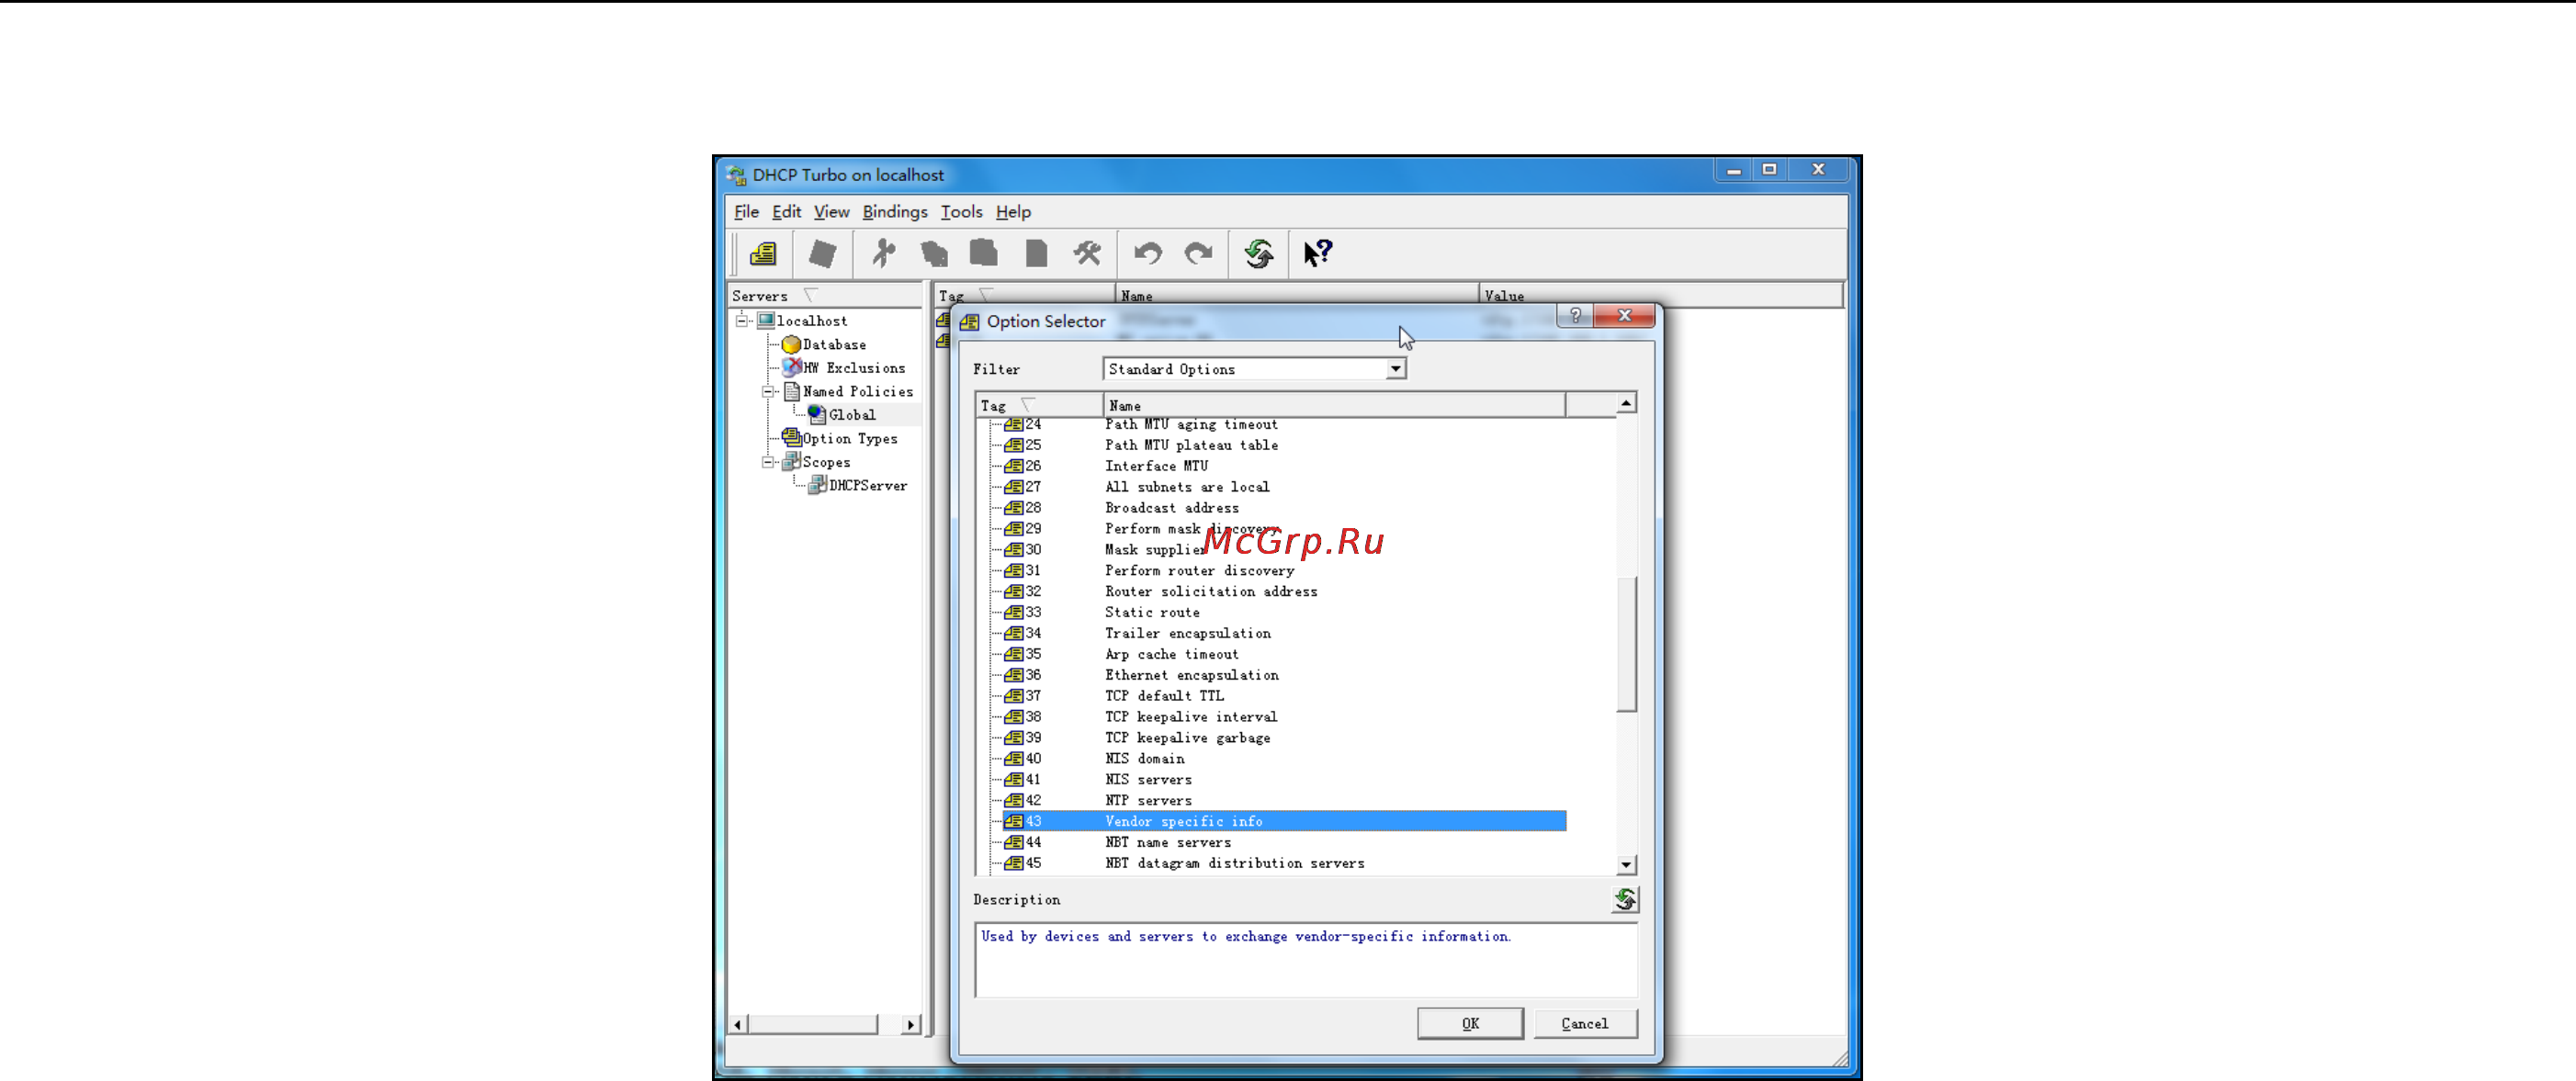
Task: Click the Name column header in Option Selector
Action: (x=1334, y=405)
